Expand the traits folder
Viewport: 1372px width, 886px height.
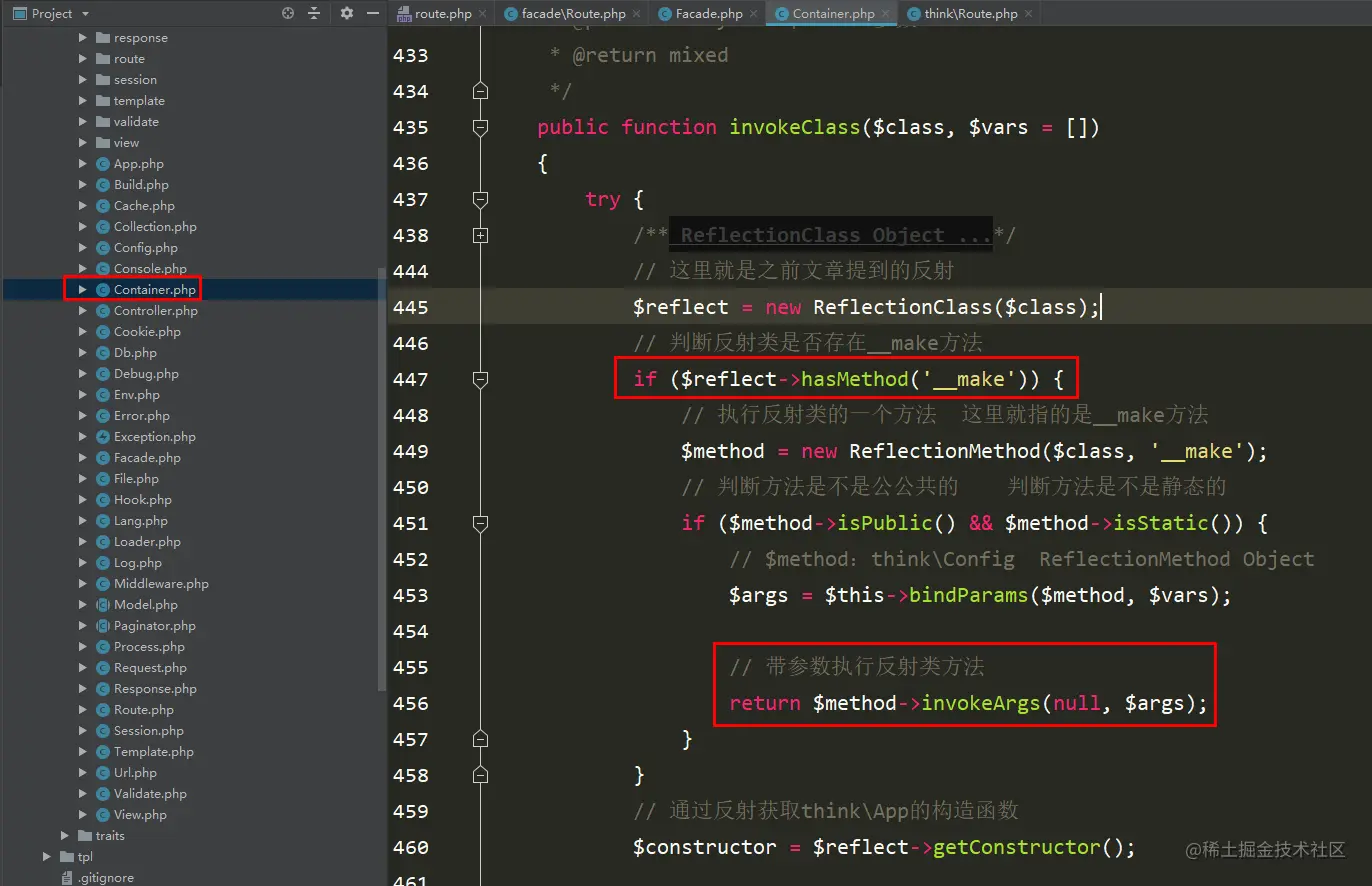point(65,836)
